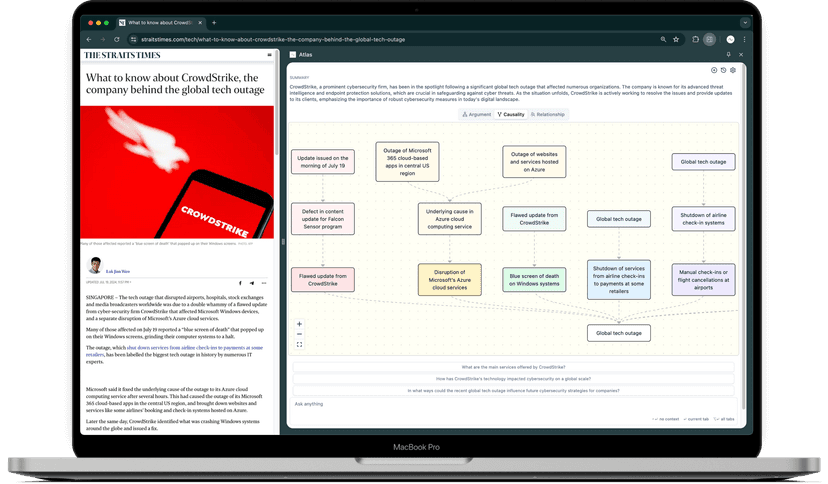The height and width of the screenshot is (484, 828).
Task: Open a new browser tab with plus
Action: (214, 23)
